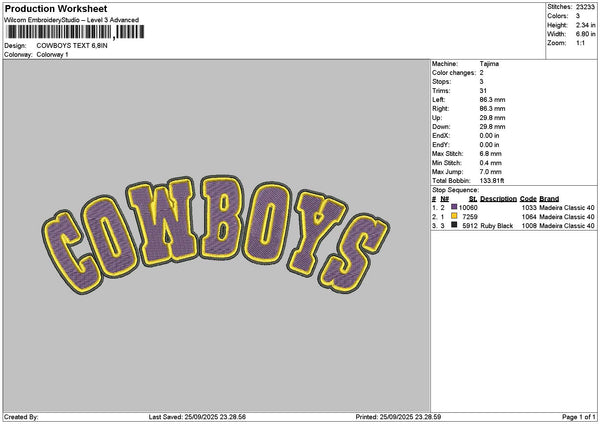Click the Colors count value 3
Viewport: 600px width, 424px height.
(x=578, y=16)
